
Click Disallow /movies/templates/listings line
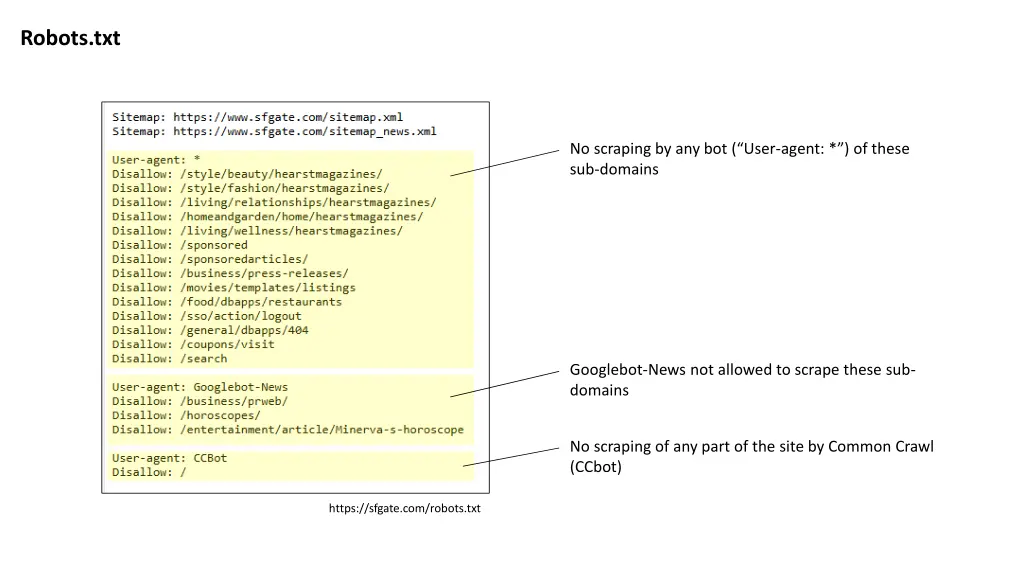click(x=234, y=287)
